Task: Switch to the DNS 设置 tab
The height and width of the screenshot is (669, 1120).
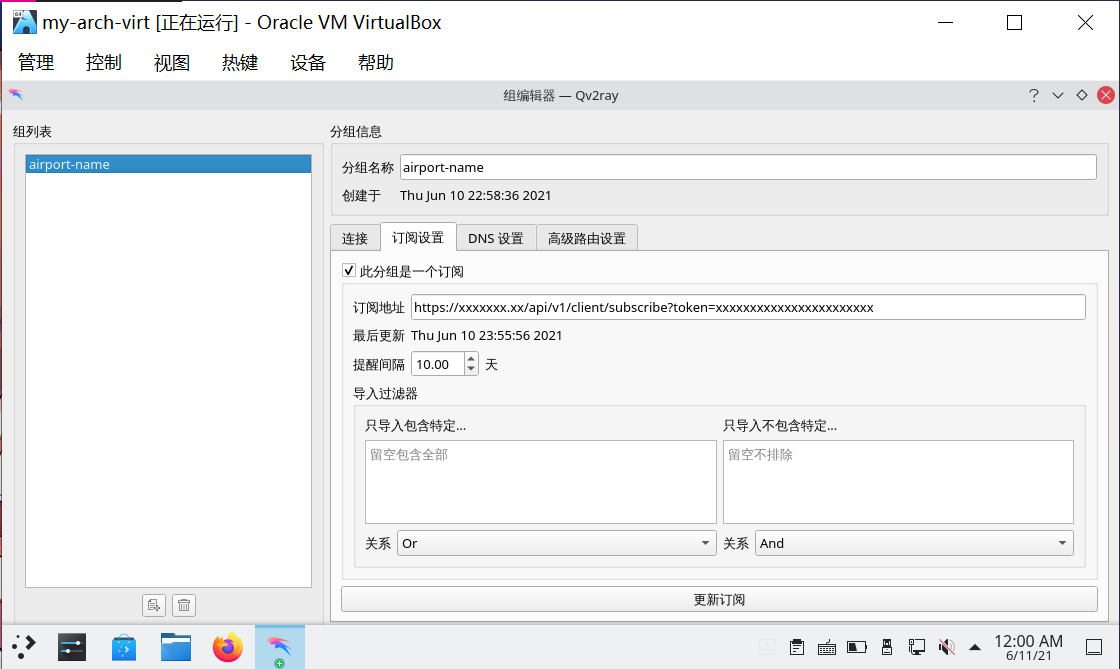Action: [496, 237]
